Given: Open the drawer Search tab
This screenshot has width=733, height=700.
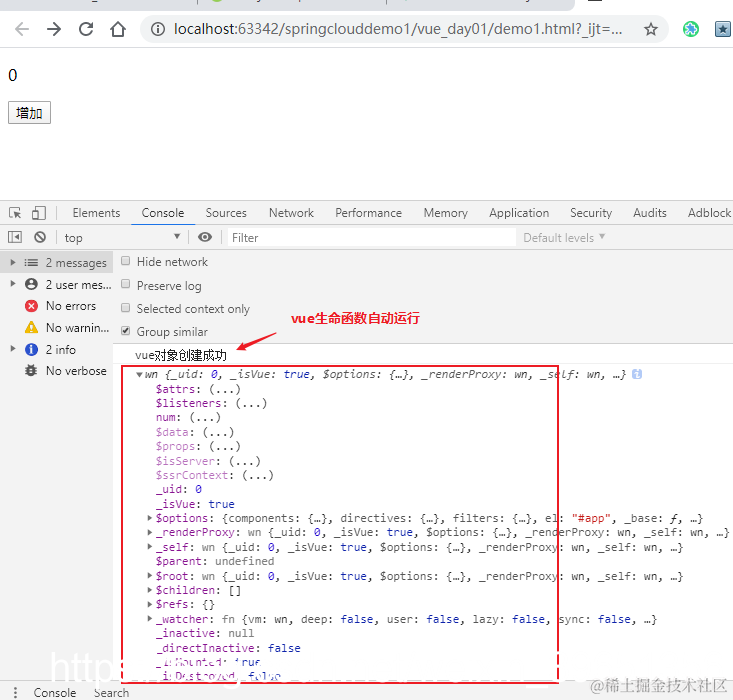Looking at the screenshot, I should pyautogui.click(x=111, y=693).
